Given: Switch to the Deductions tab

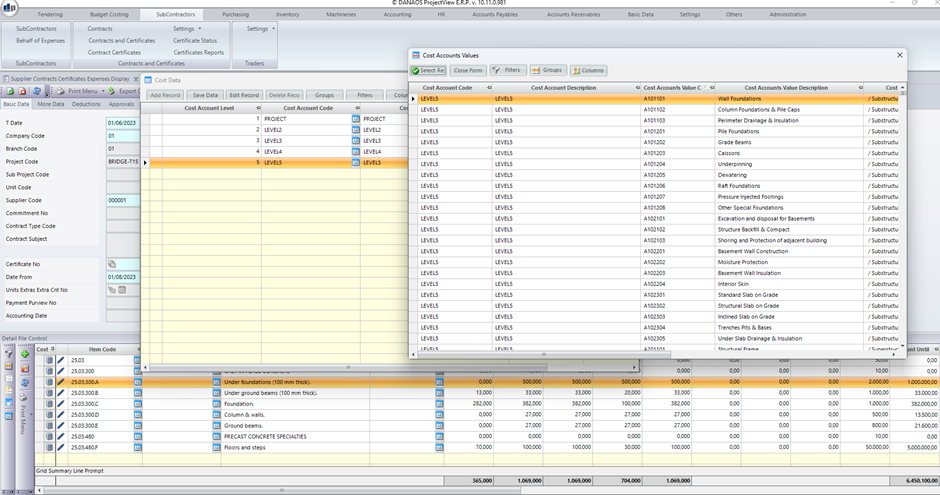Looking at the screenshot, I should pos(86,104).
